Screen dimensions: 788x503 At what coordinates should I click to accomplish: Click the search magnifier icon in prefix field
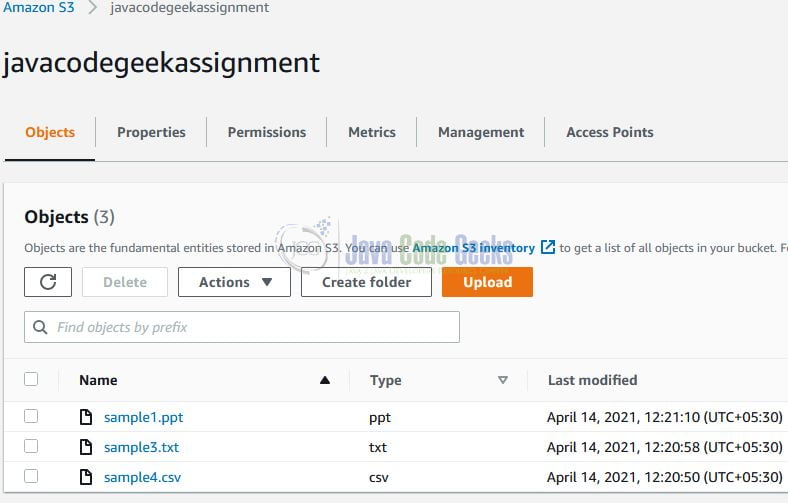[40, 327]
